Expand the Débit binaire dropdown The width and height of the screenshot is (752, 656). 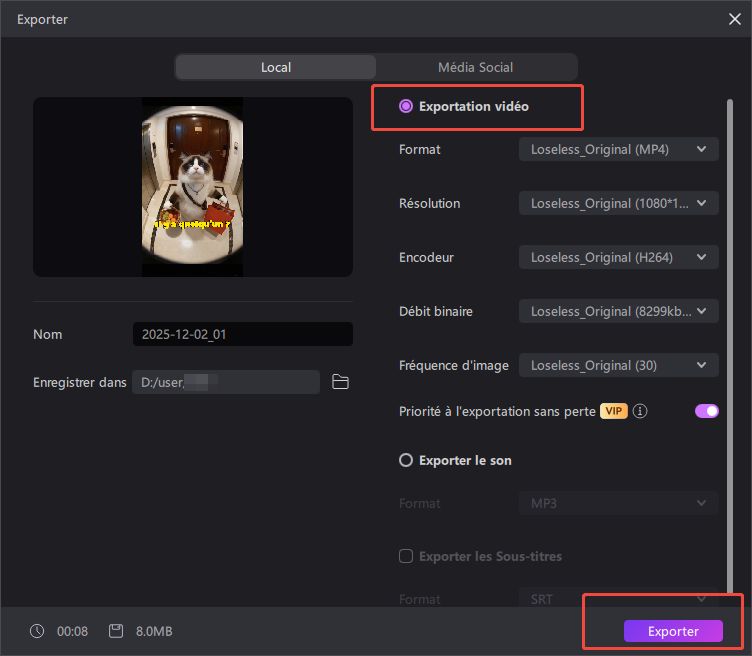[x=618, y=311]
